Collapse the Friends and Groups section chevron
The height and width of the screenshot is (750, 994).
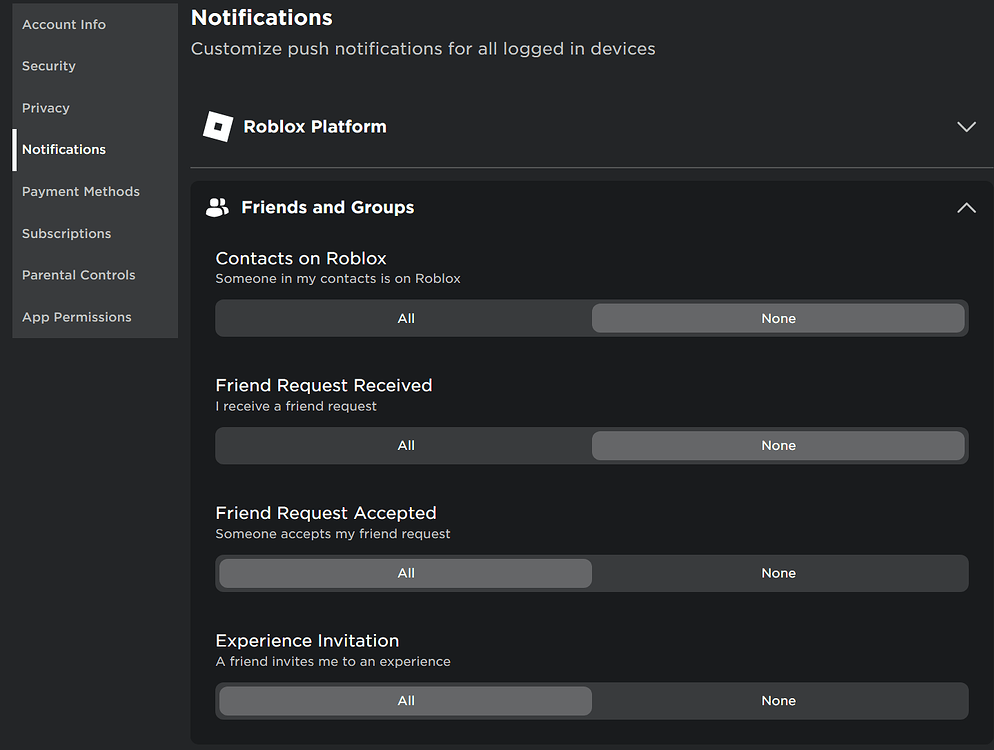tap(966, 207)
